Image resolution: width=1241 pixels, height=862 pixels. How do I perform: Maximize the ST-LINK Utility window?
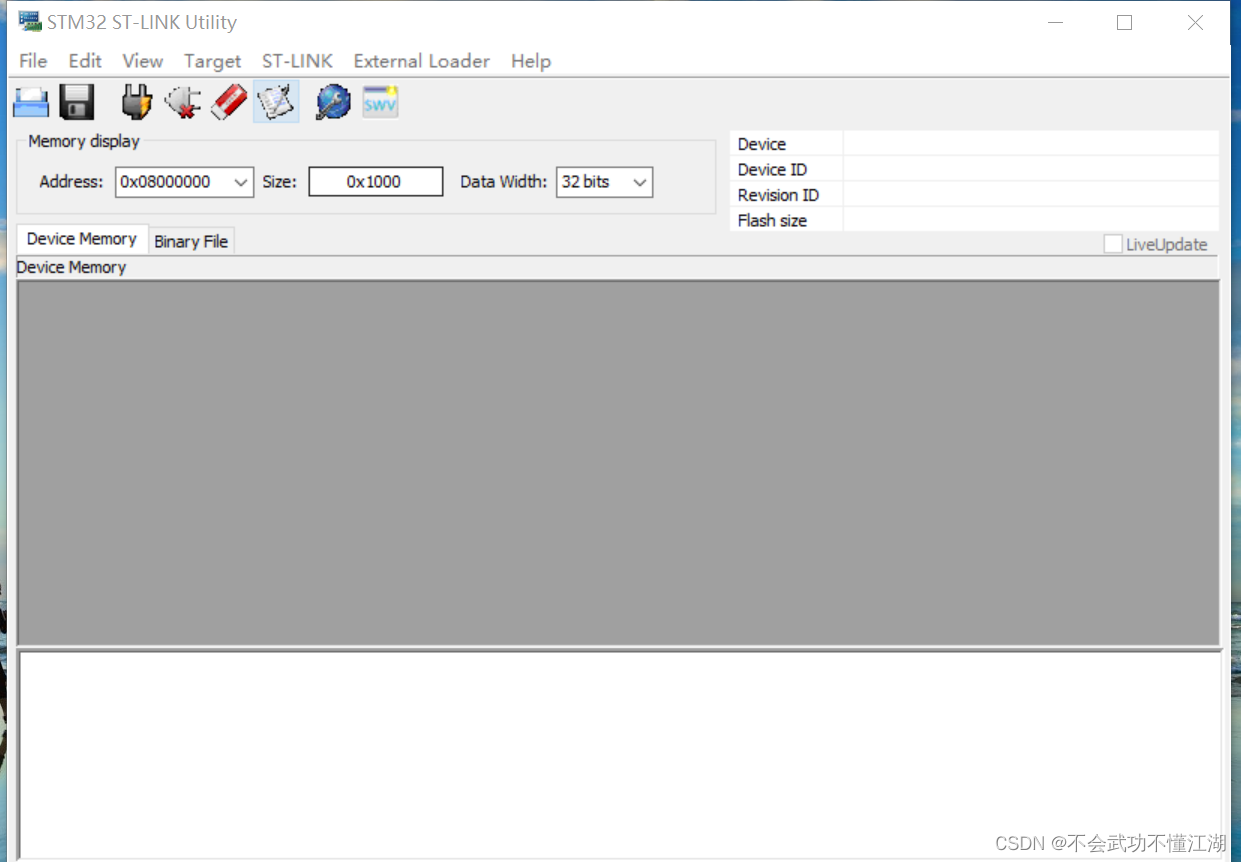coord(1124,22)
